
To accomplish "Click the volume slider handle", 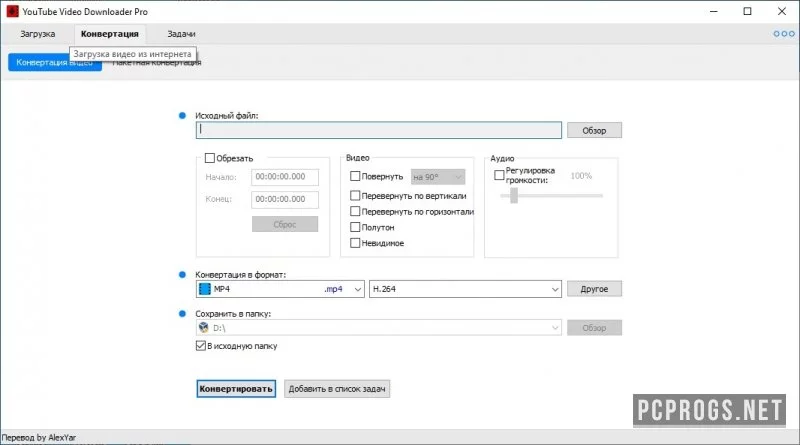I will 514,195.
